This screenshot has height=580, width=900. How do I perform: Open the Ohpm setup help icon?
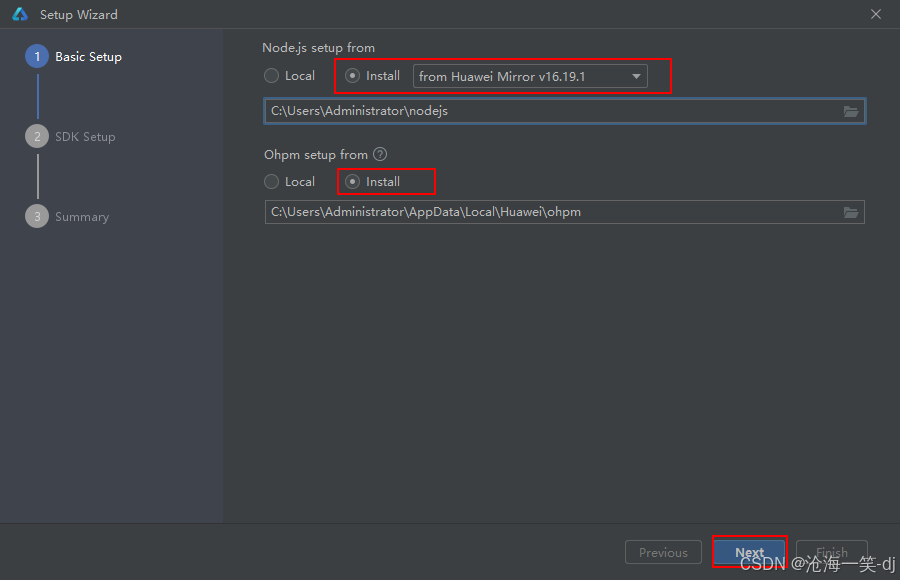click(380, 154)
